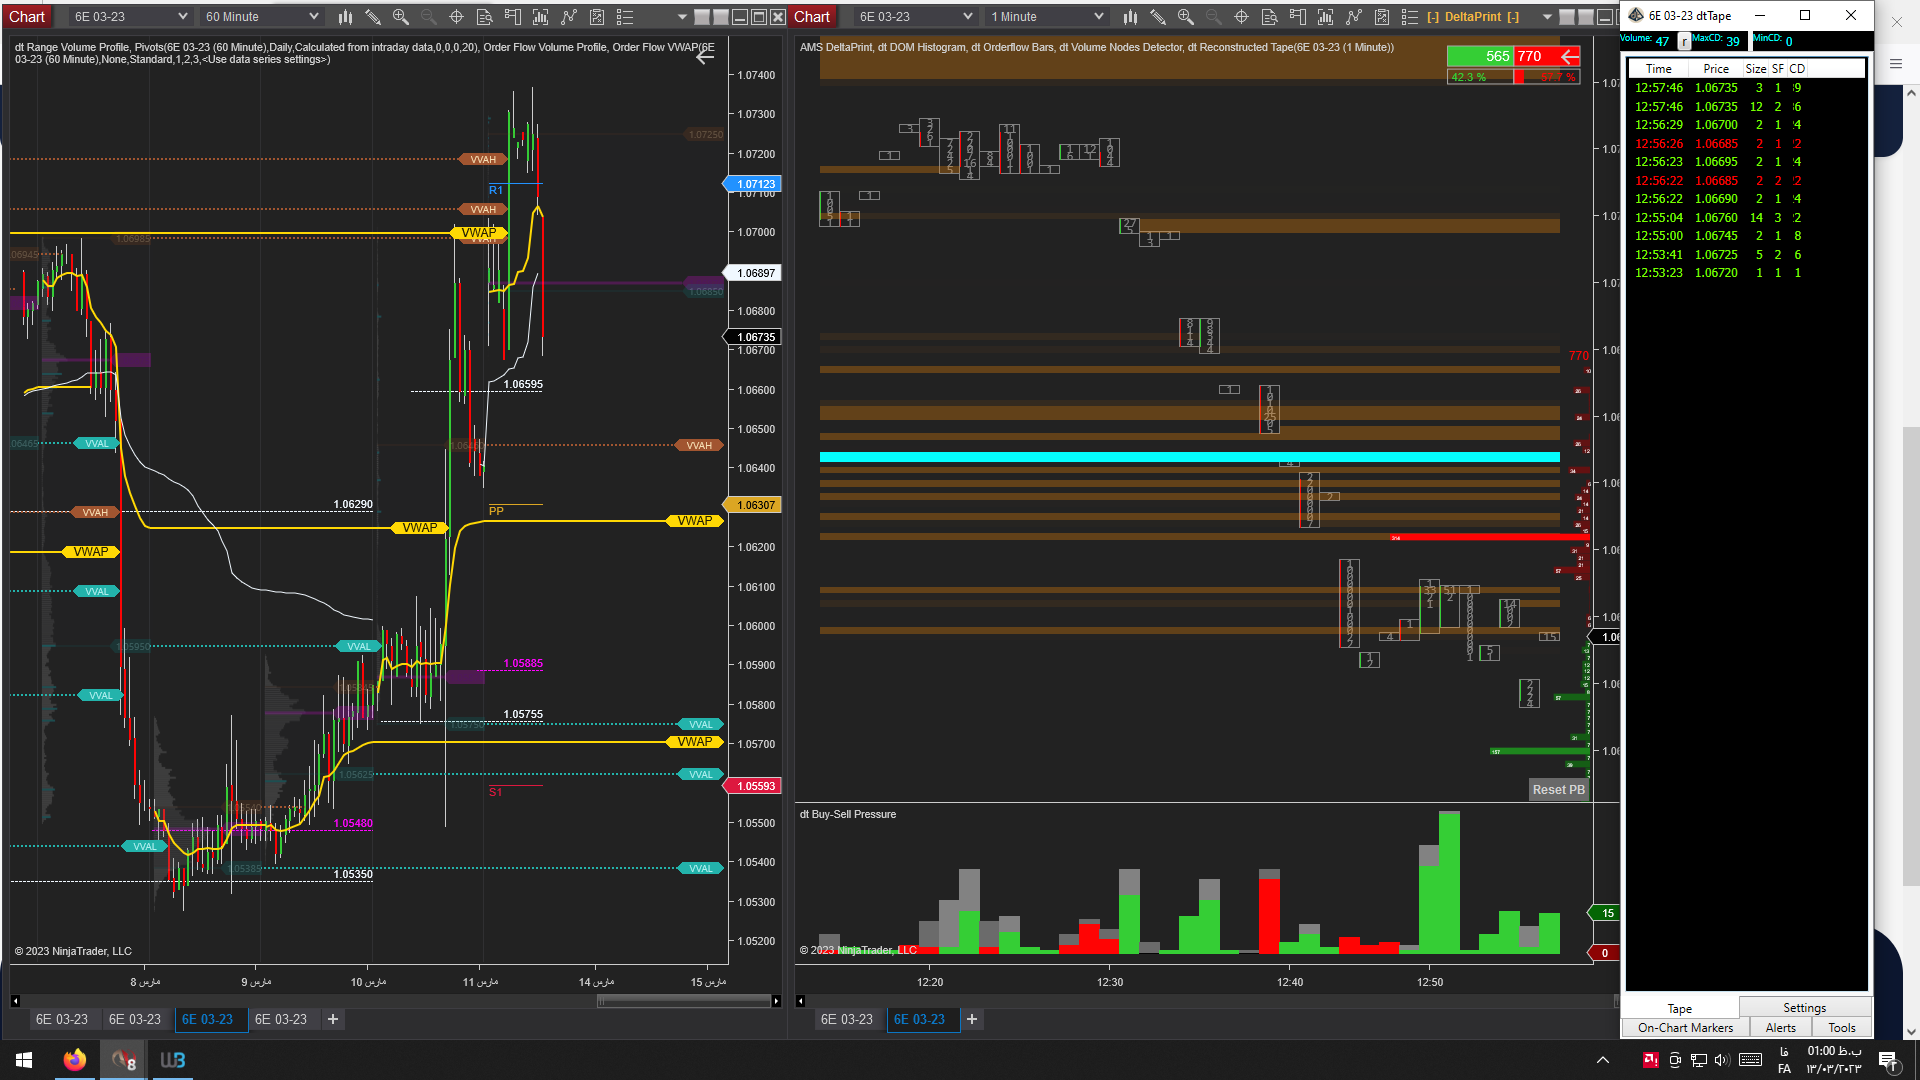Add a new tab in the left chart

click(333, 1019)
